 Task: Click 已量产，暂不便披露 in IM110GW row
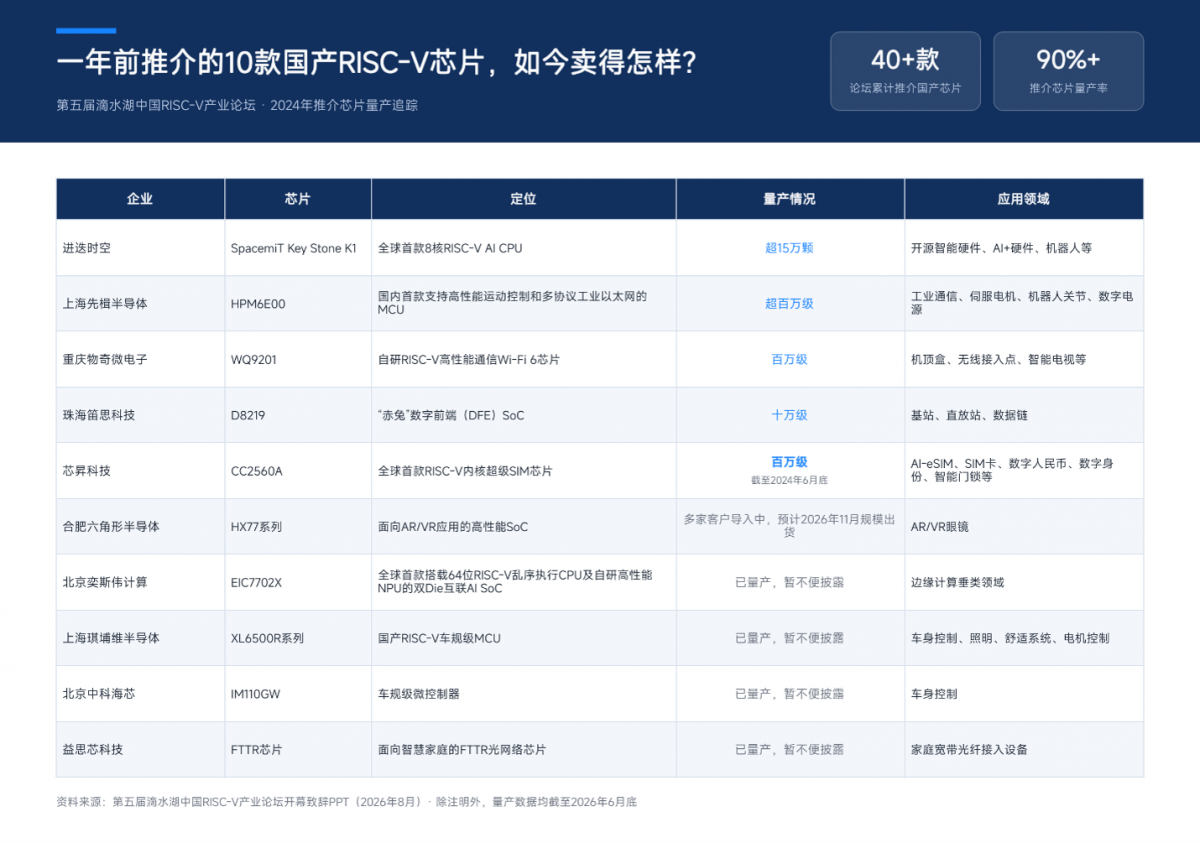click(x=790, y=694)
